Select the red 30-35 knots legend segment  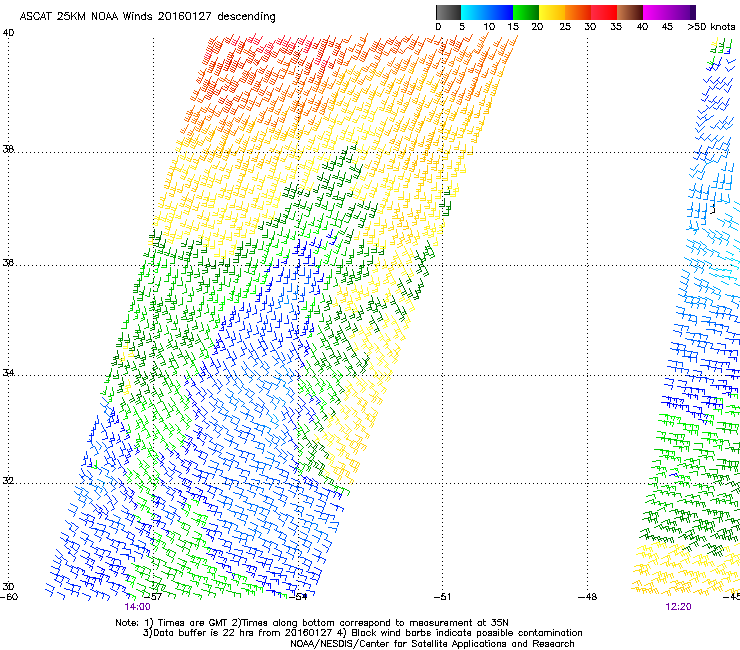604,12
